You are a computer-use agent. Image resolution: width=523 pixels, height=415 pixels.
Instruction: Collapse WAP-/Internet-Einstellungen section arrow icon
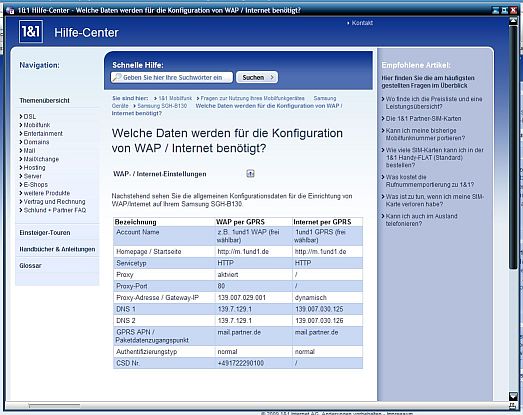pyautogui.click(x=250, y=173)
